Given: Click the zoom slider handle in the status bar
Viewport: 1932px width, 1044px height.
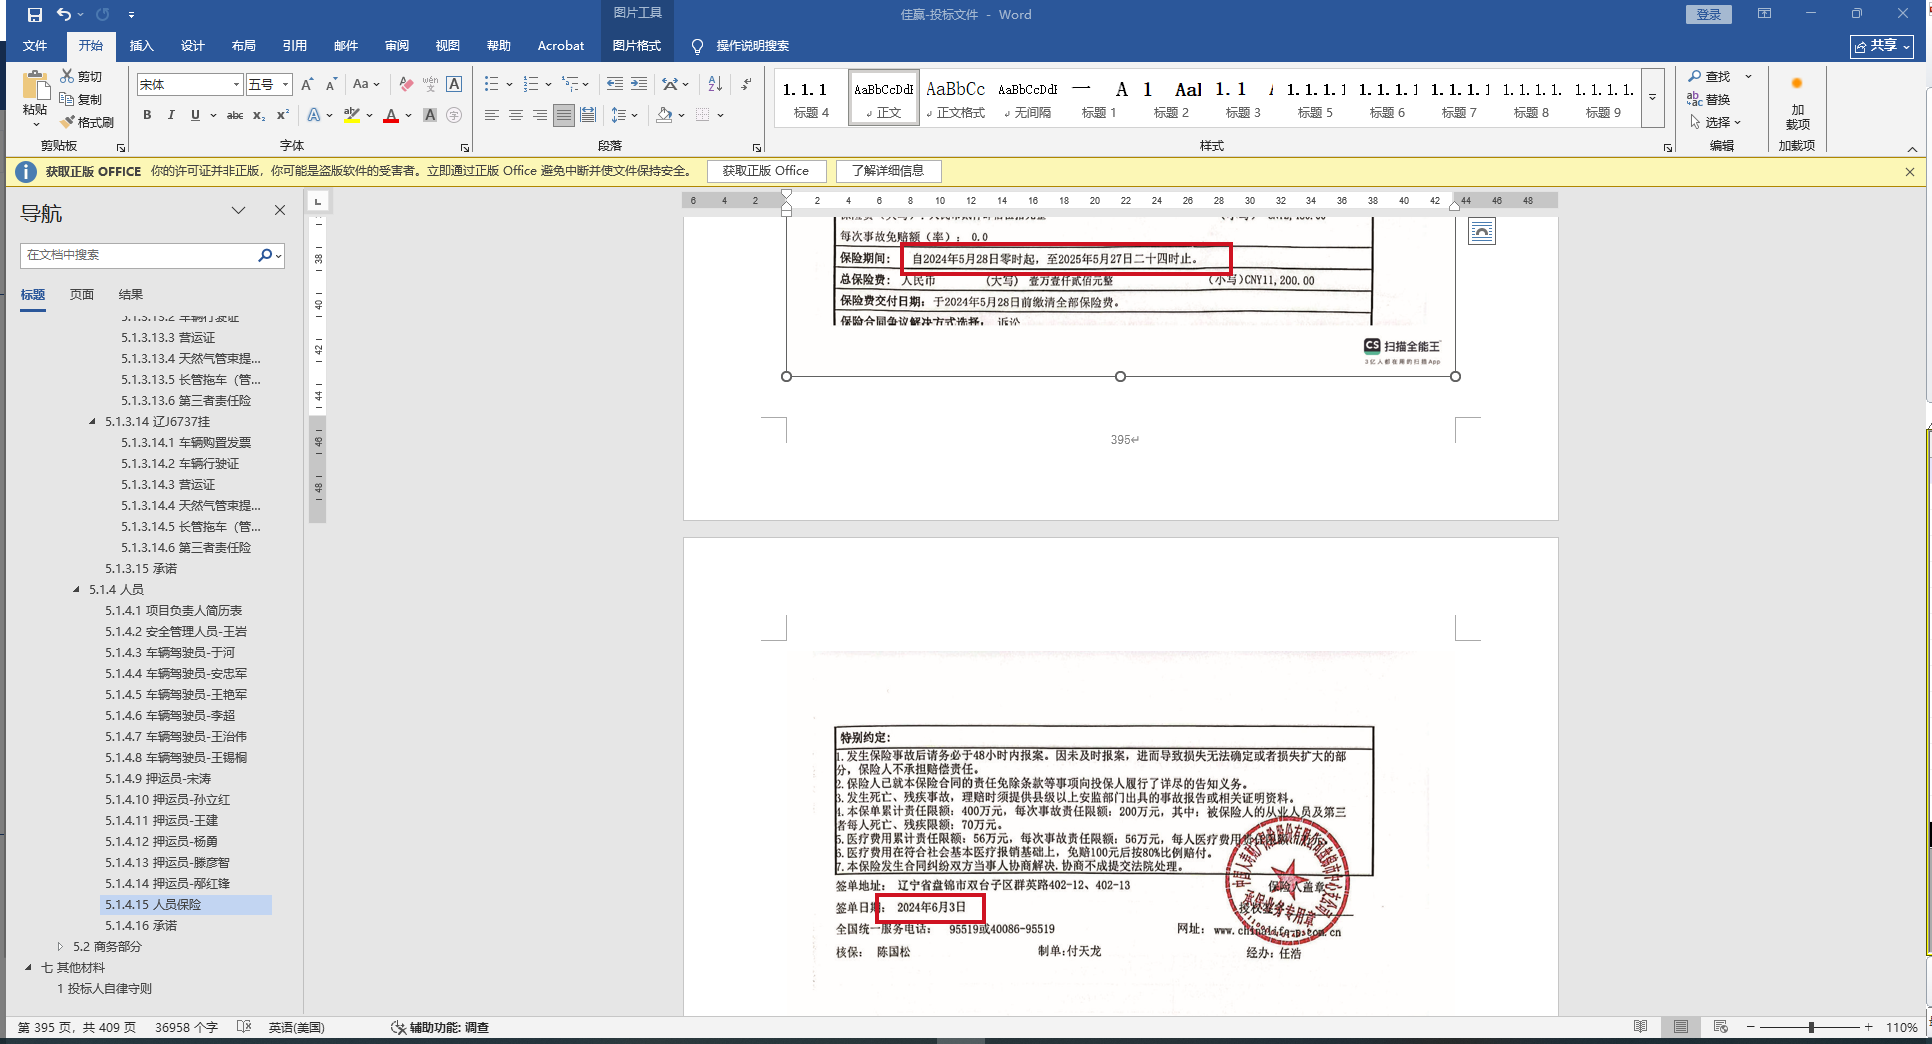Looking at the screenshot, I should tap(1811, 1027).
